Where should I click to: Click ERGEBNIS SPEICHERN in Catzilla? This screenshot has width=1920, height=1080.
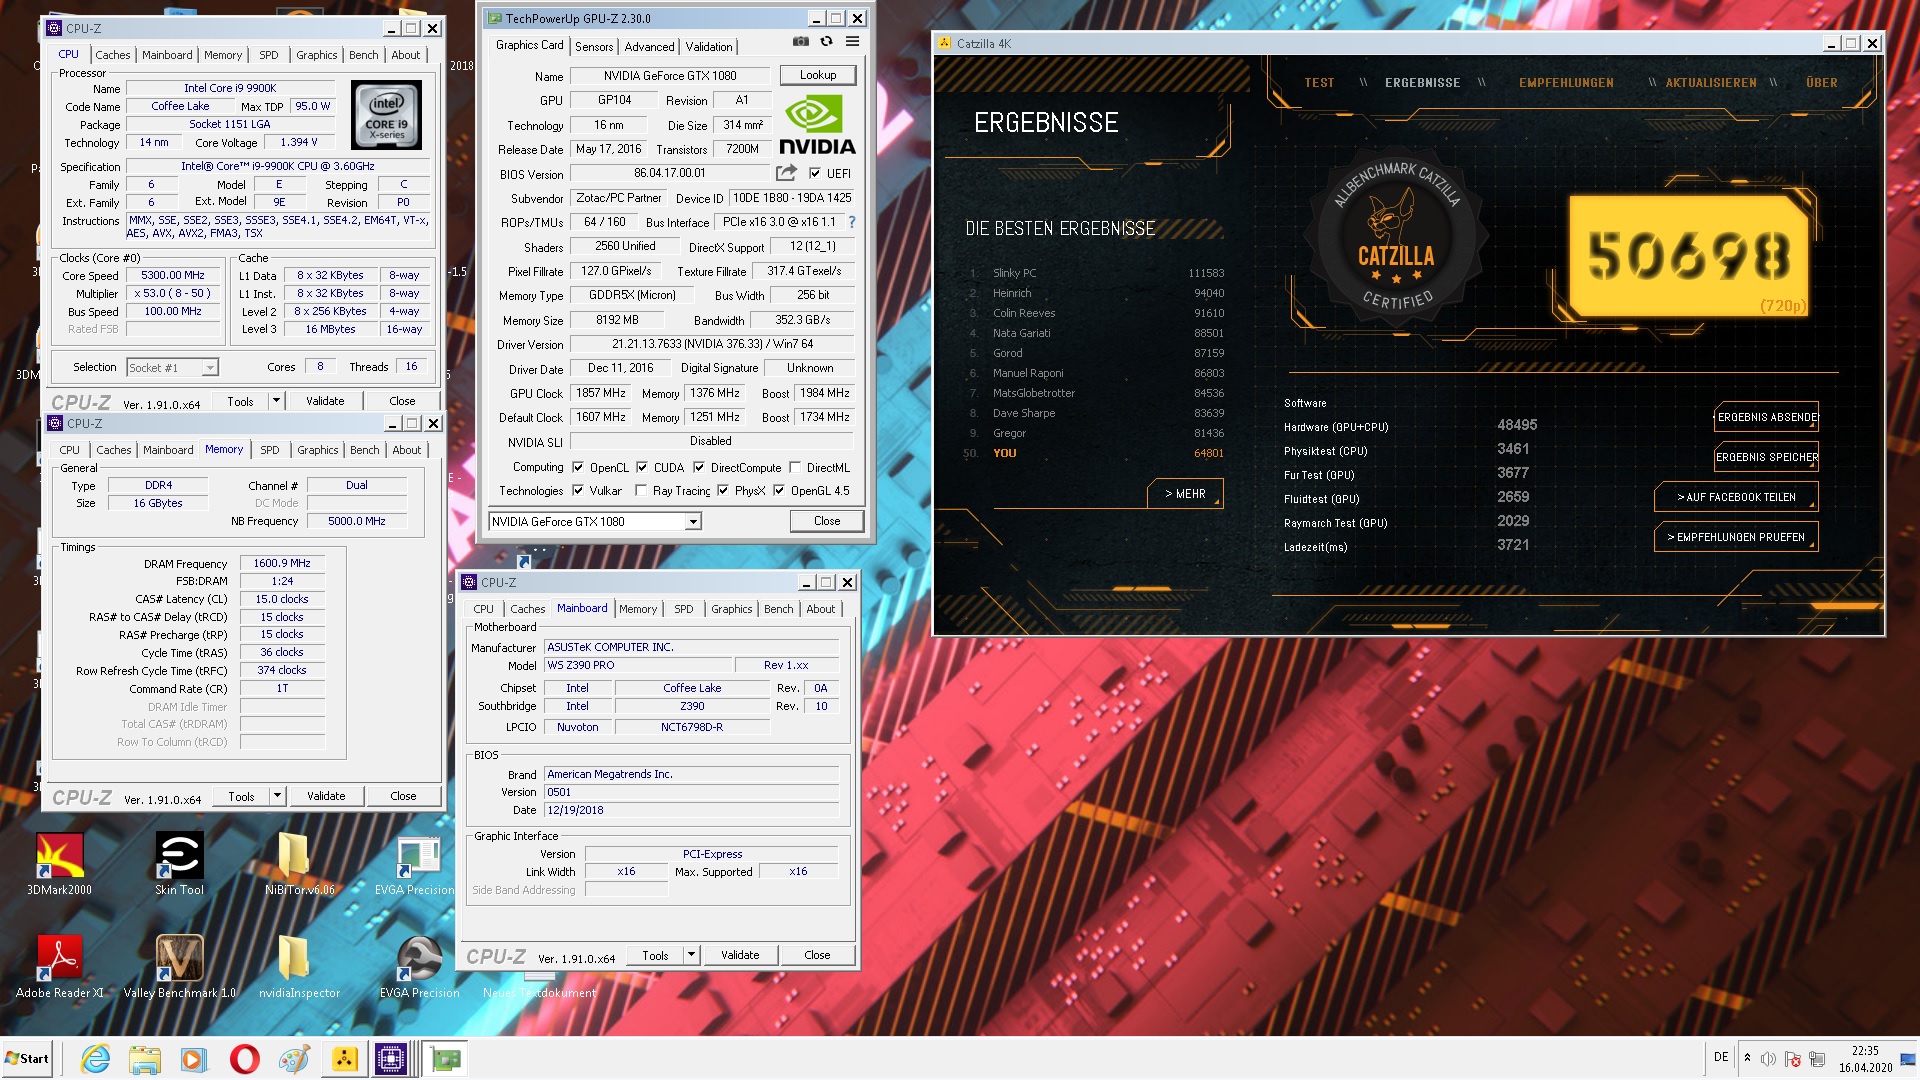pos(1767,457)
